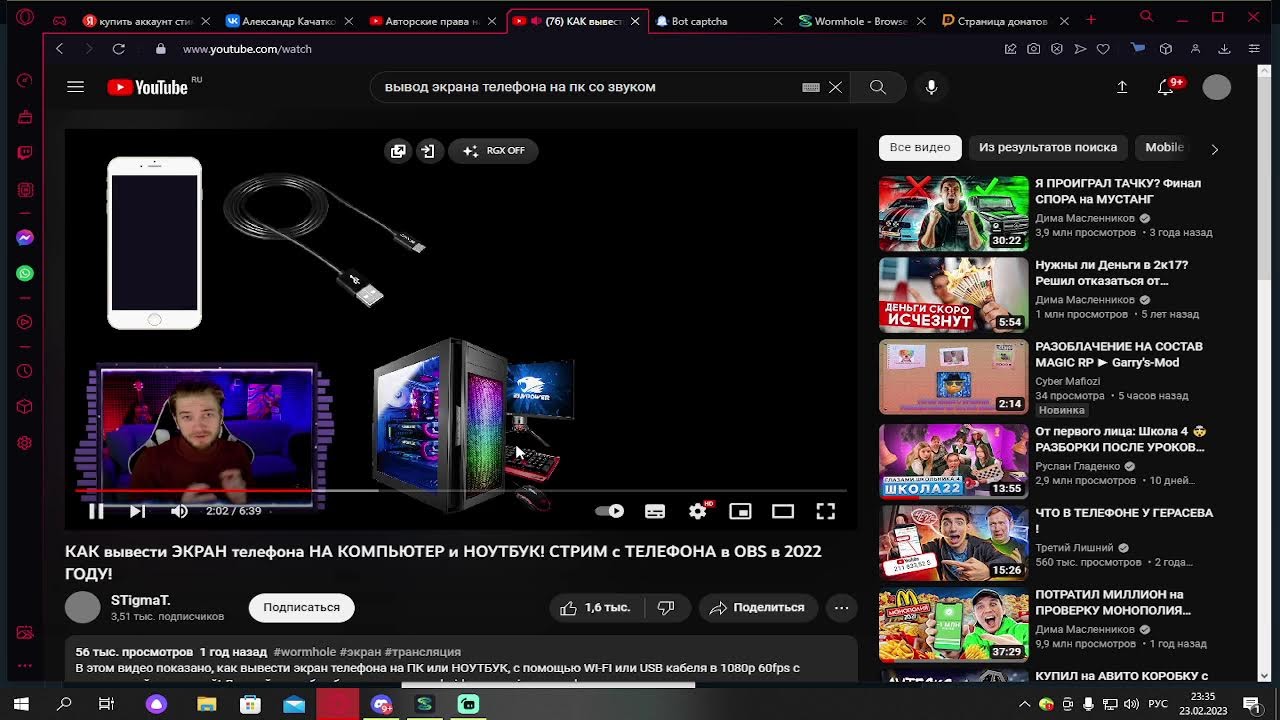Screen dimensions: 1280x720
Task: Share the video via Поделиться
Action: [757, 607]
